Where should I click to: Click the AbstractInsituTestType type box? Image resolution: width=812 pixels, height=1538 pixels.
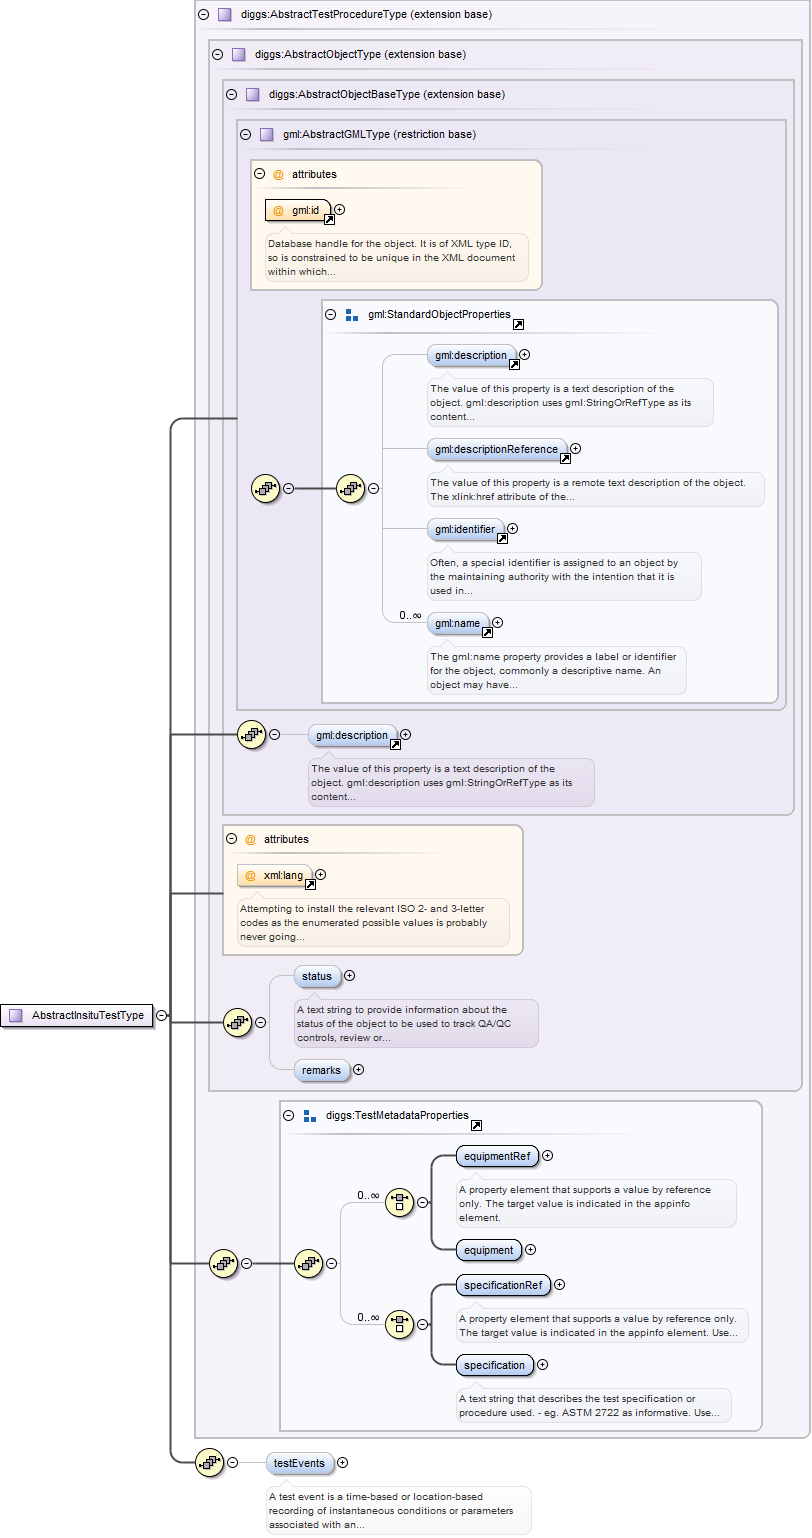click(x=78, y=1015)
